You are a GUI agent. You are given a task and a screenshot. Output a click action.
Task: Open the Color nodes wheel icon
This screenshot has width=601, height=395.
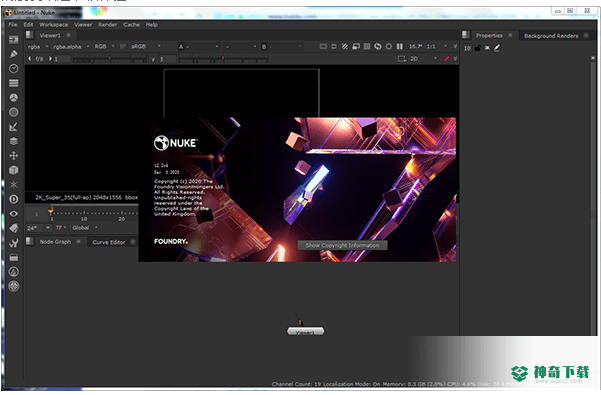coord(14,98)
